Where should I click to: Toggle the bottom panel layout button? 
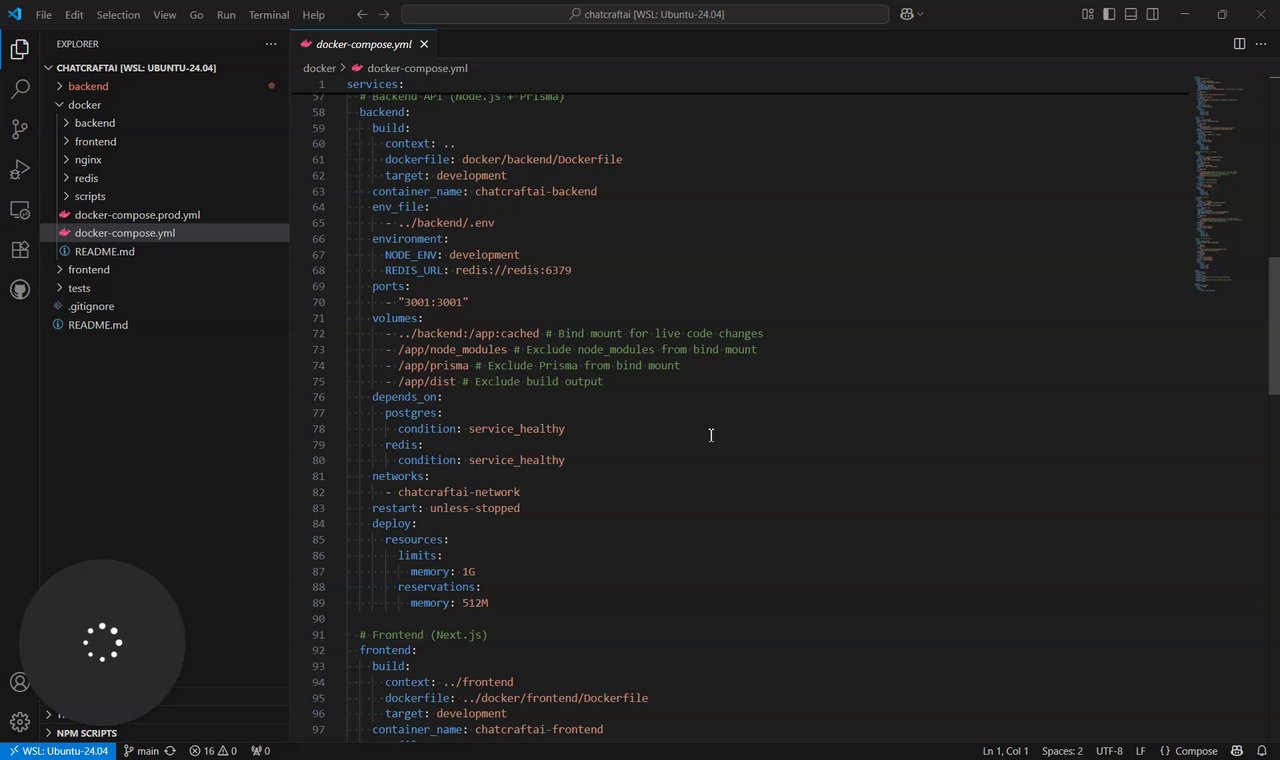[x=1131, y=14]
